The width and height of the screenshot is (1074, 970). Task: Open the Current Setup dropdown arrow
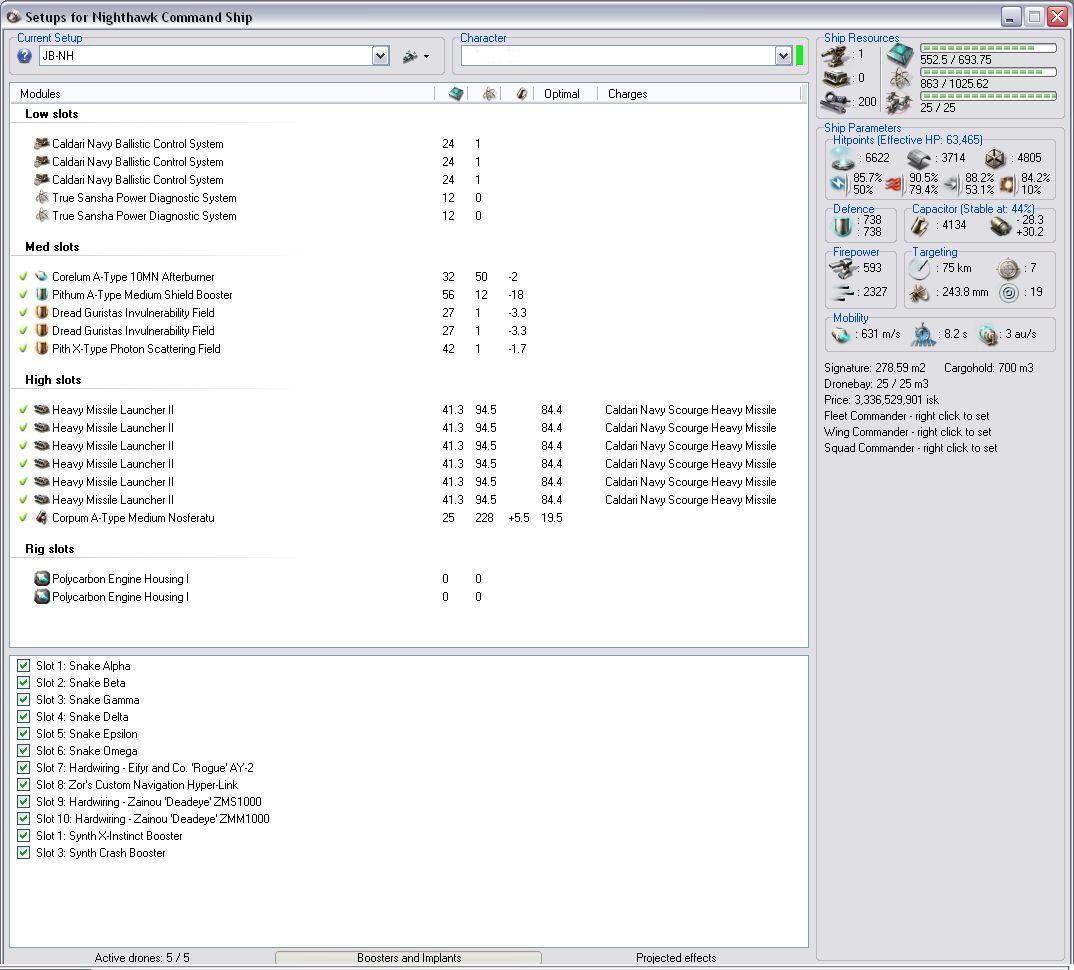click(381, 56)
